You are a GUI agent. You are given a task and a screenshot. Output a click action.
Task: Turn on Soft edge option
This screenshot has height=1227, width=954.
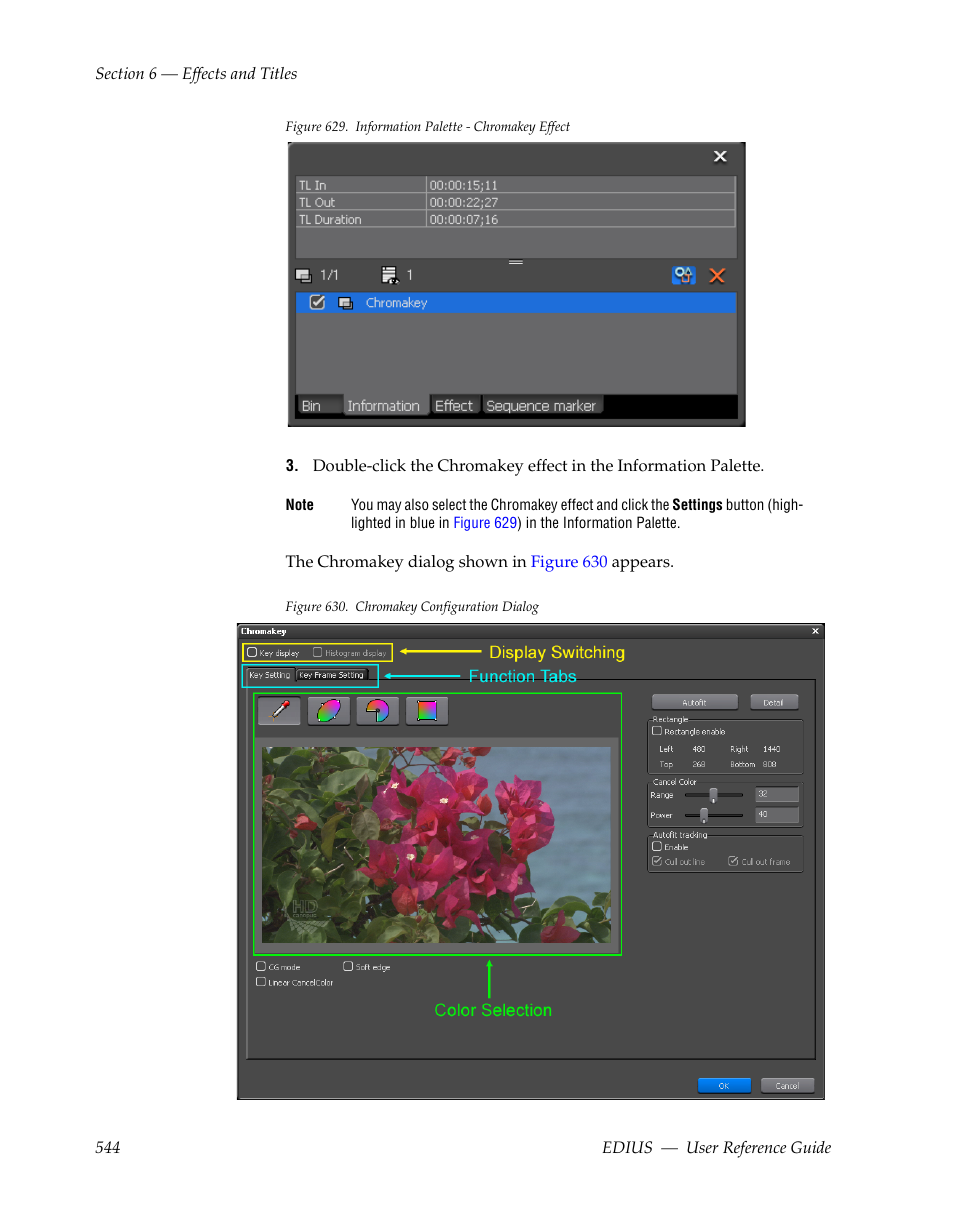click(348, 967)
